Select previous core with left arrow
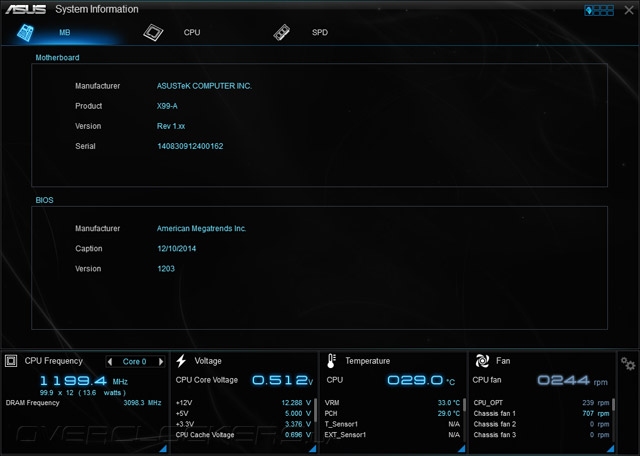The image size is (640, 456). click(x=109, y=361)
